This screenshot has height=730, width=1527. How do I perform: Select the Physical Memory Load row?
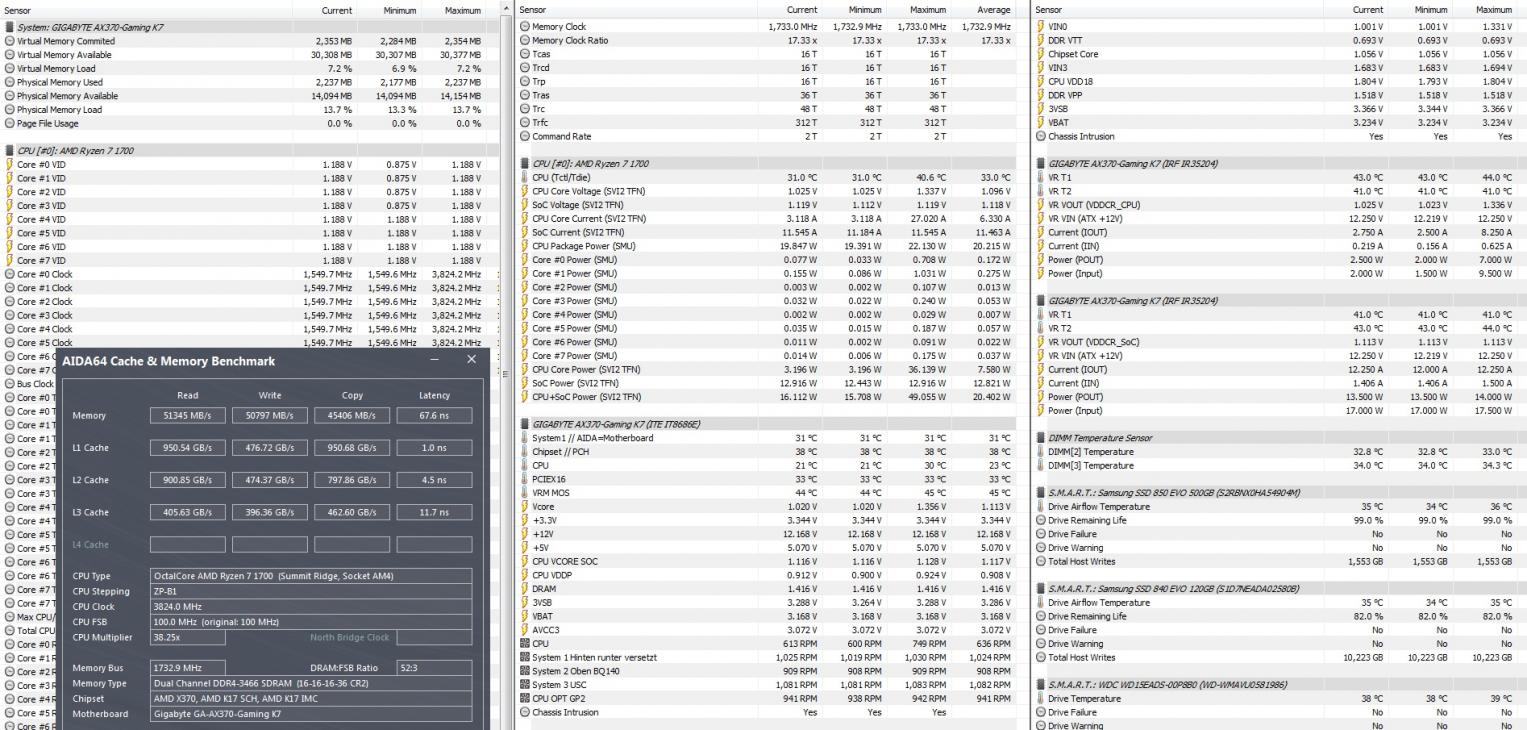[x=248, y=109]
